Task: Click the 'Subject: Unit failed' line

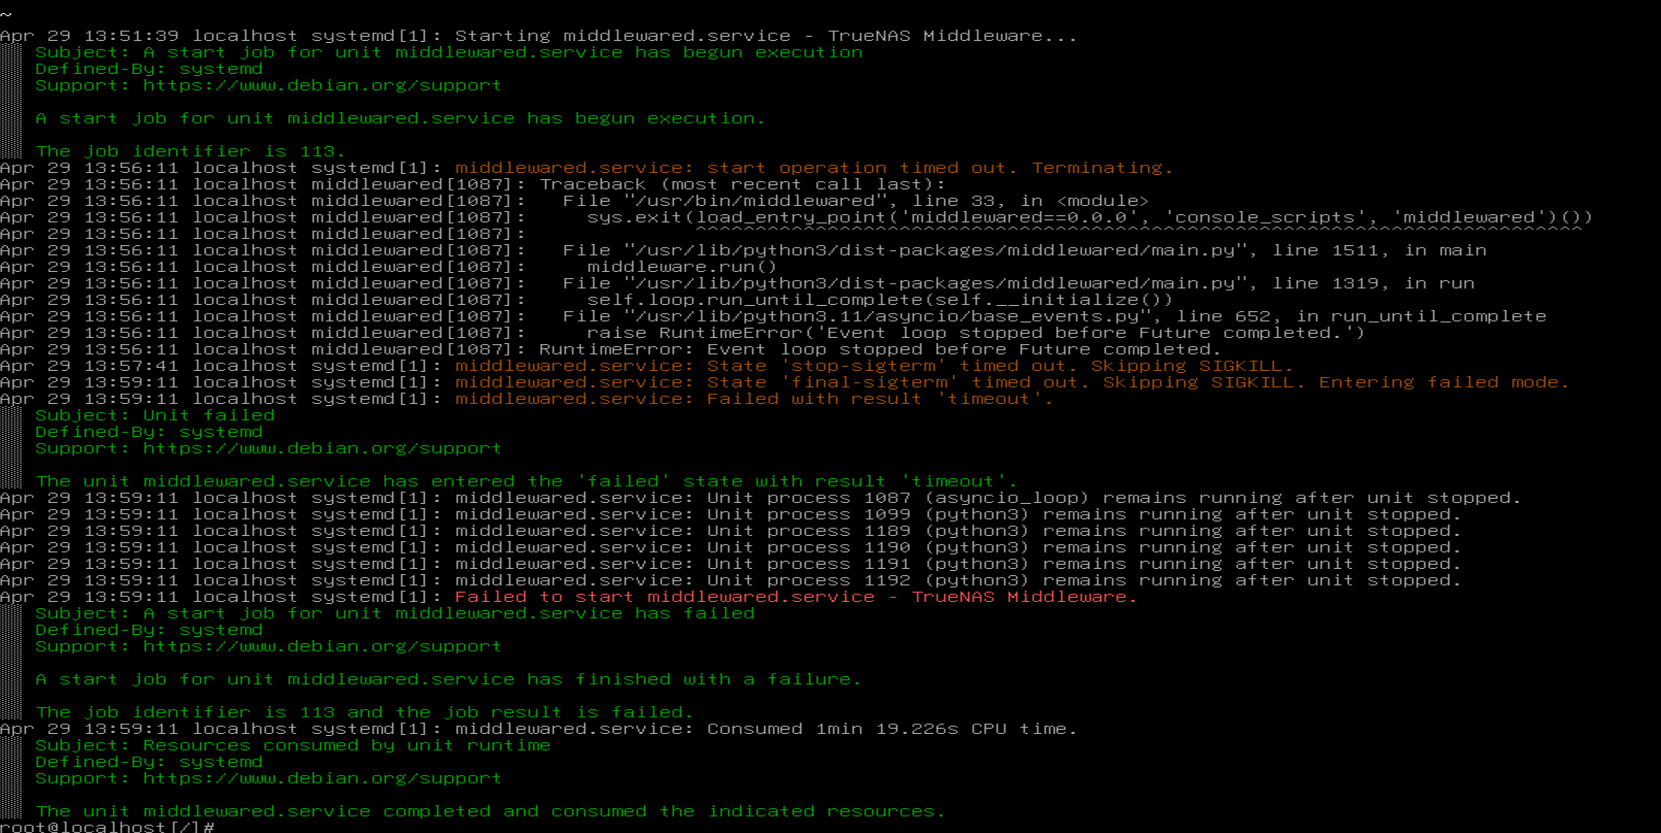Action: coord(155,415)
